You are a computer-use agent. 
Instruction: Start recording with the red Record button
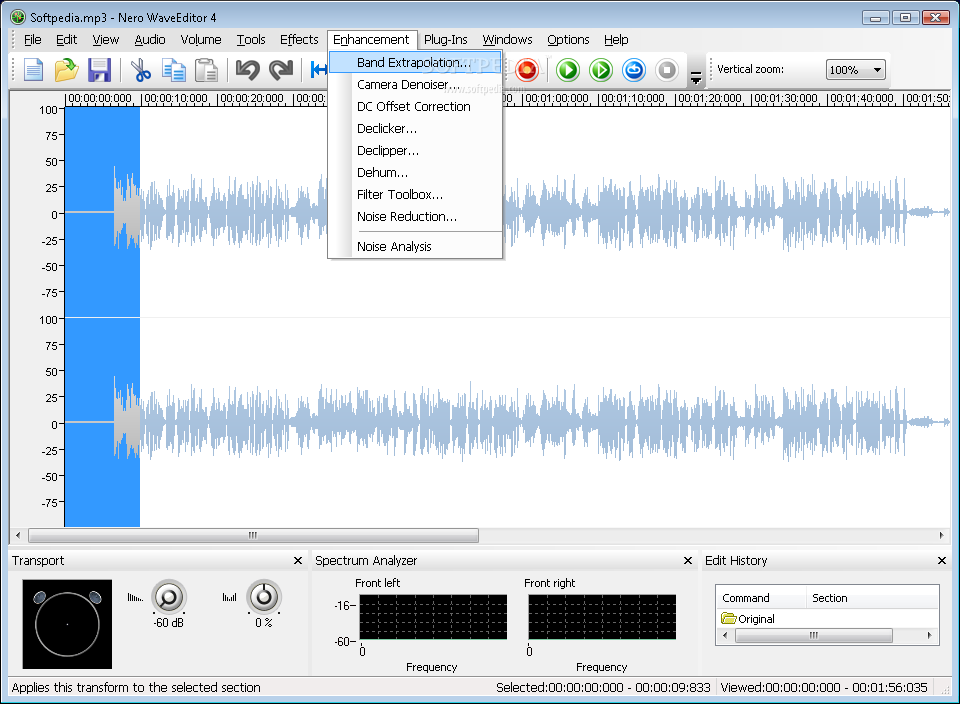click(x=527, y=70)
